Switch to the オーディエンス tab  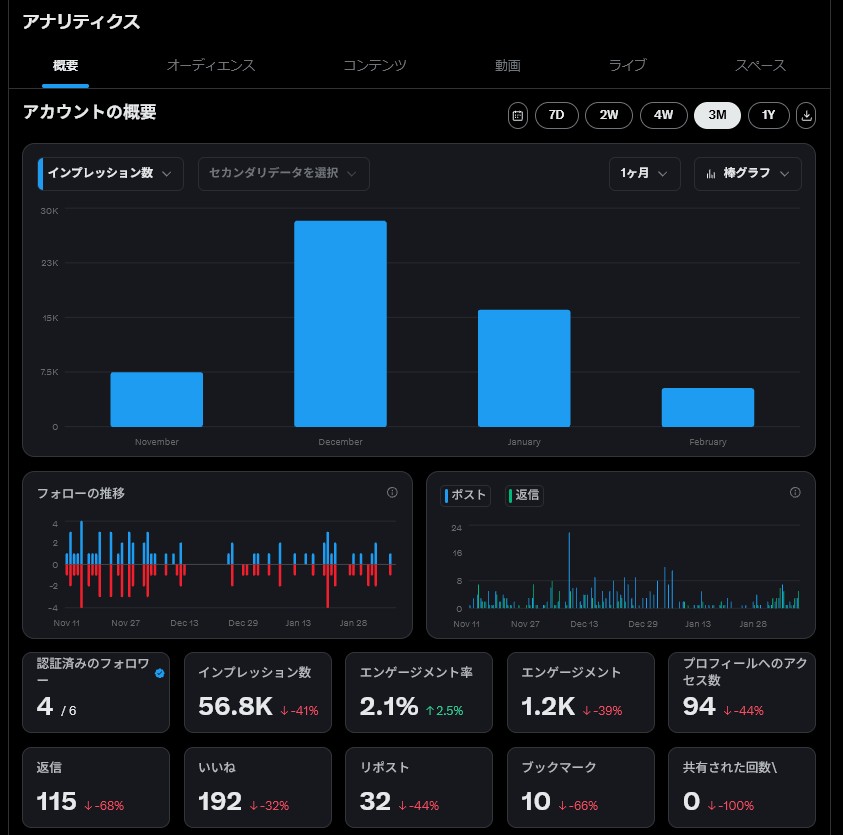211,66
